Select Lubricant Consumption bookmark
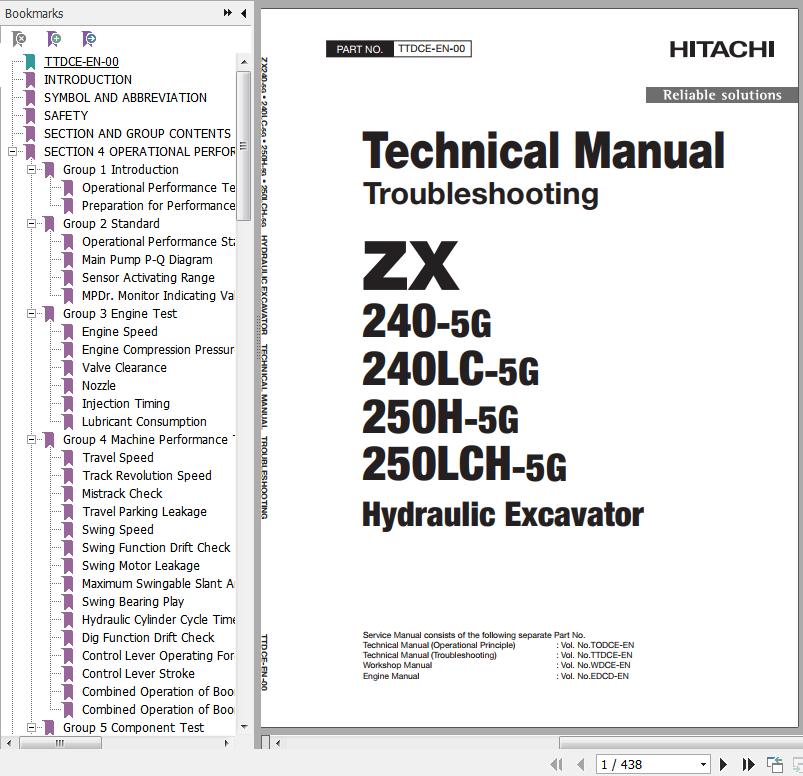 point(144,422)
